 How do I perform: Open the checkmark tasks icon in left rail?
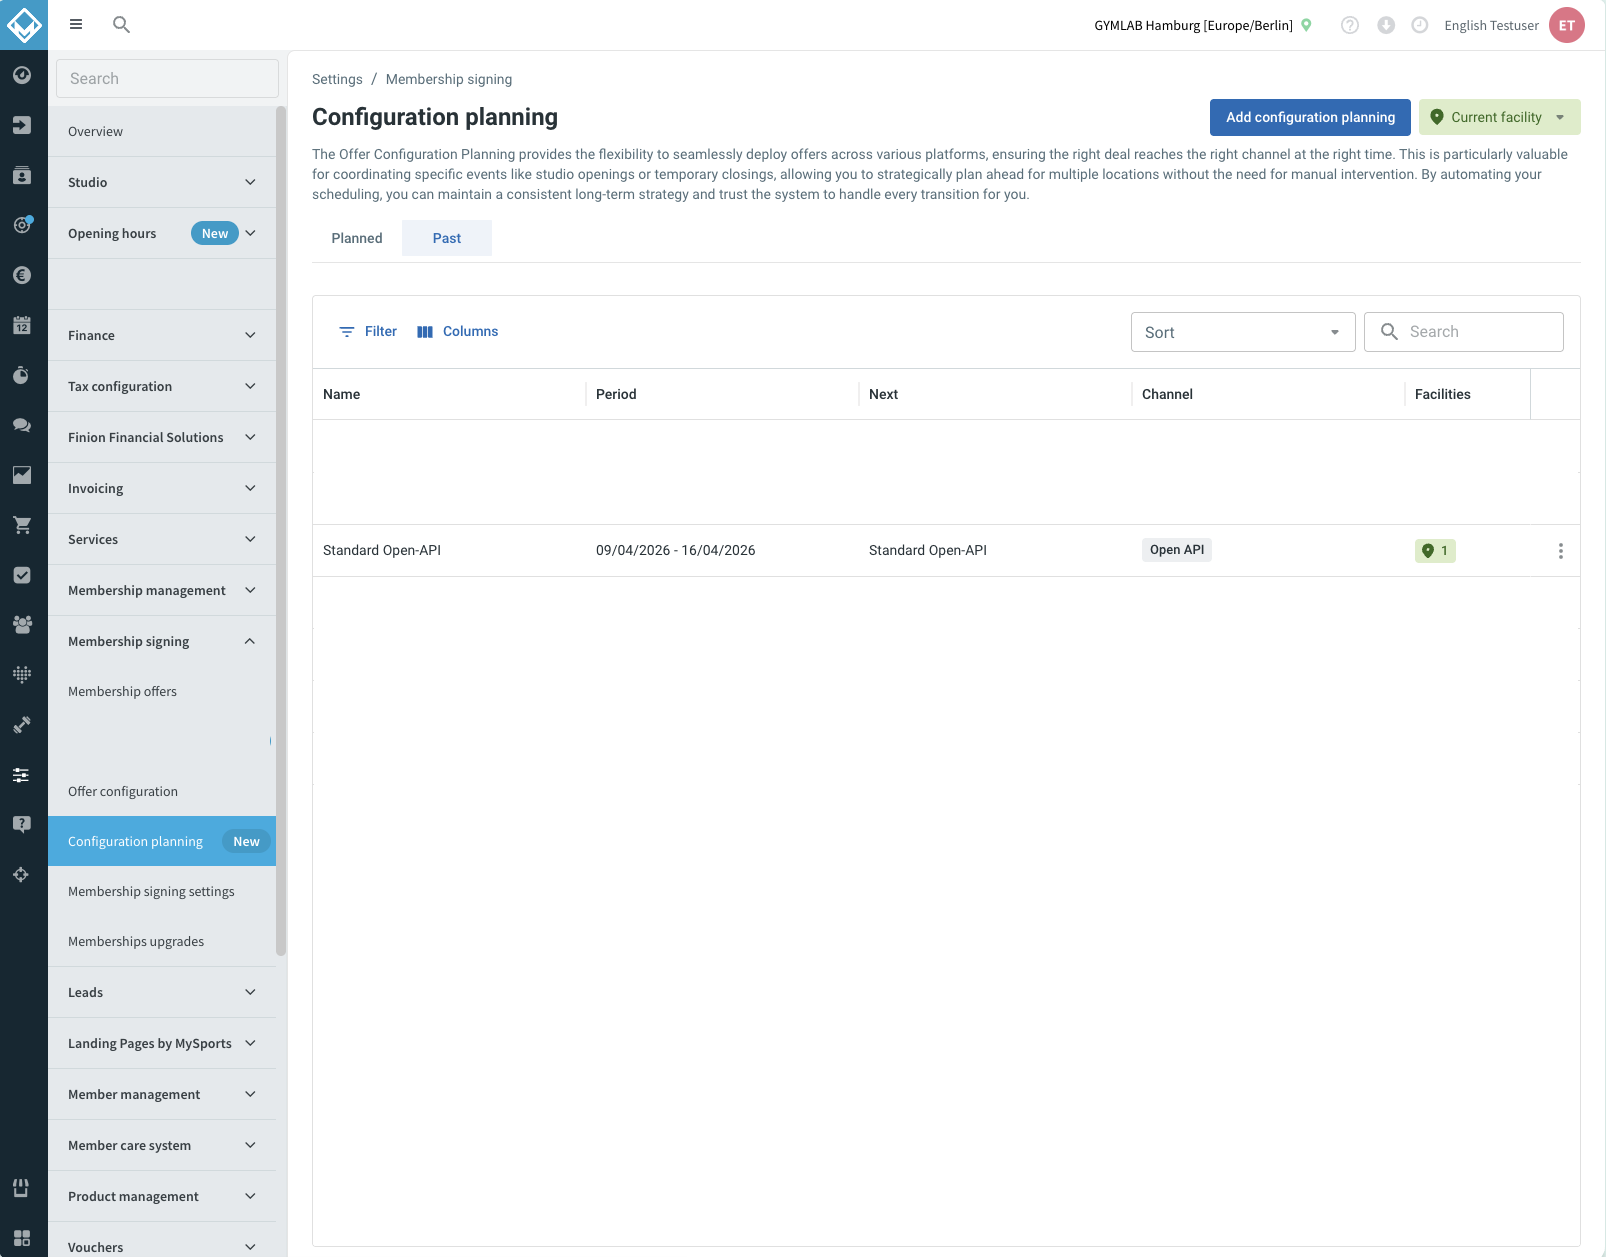[x=22, y=575]
